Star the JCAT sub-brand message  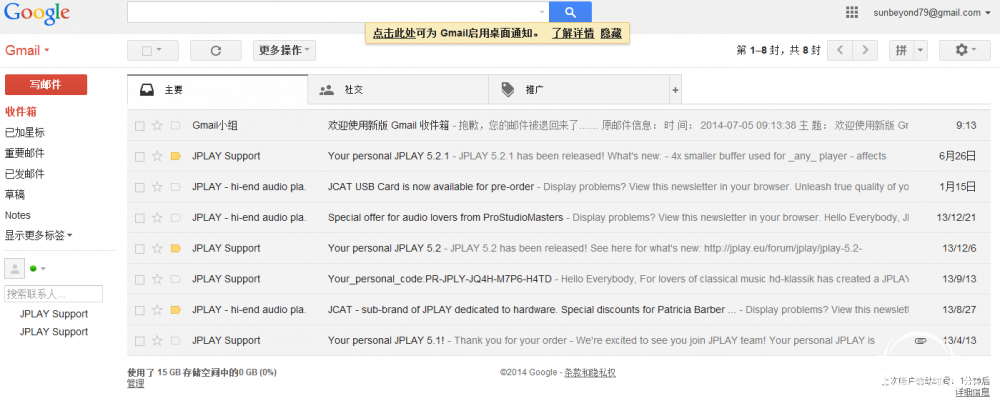click(x=157, y=310)
